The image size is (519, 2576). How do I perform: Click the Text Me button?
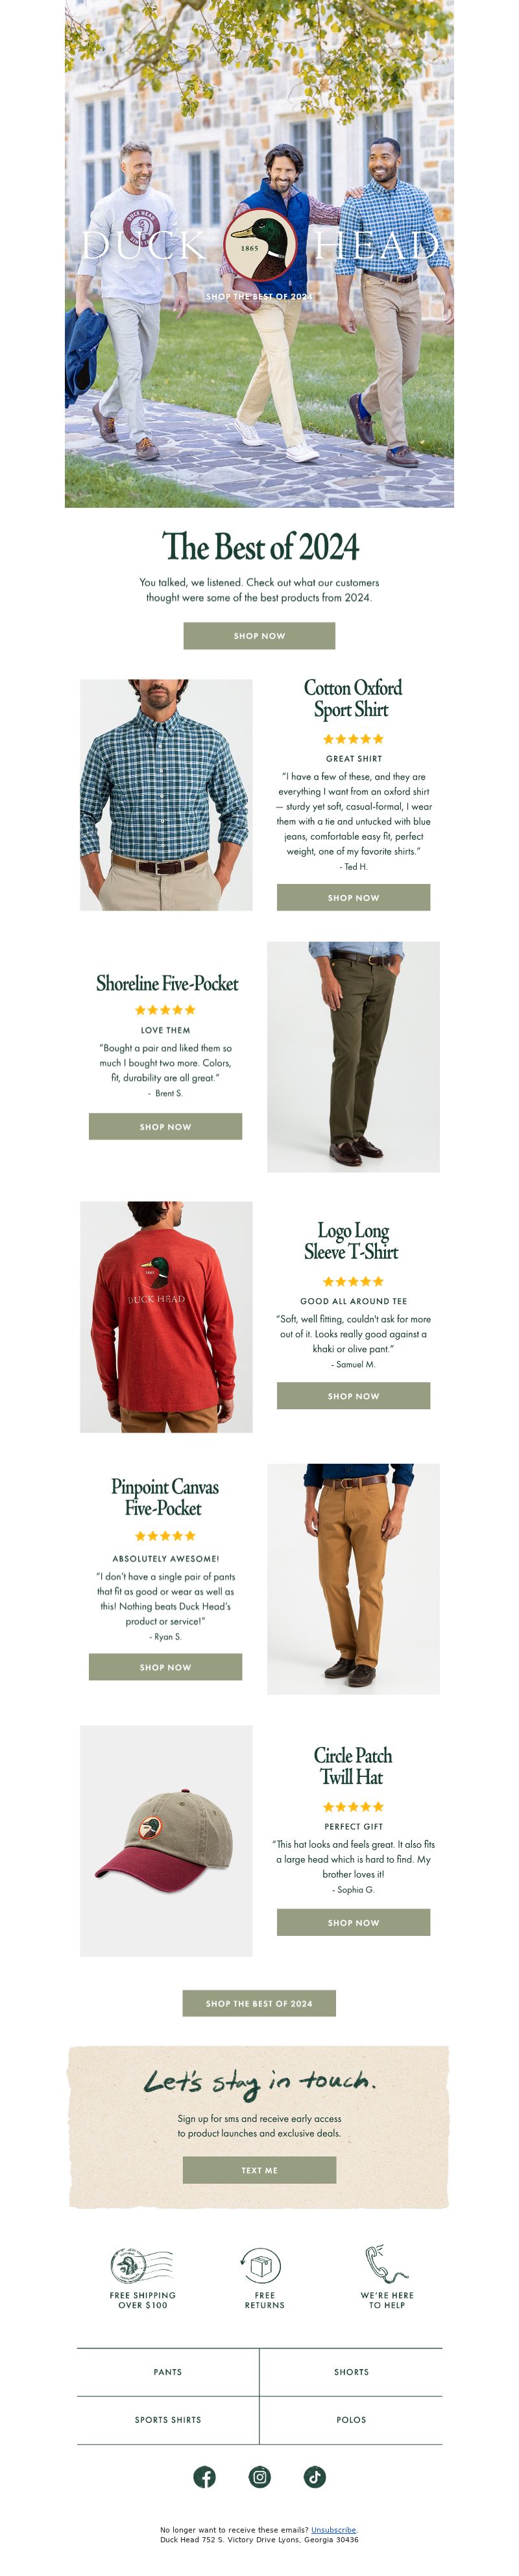click(x=259, y=2170)
